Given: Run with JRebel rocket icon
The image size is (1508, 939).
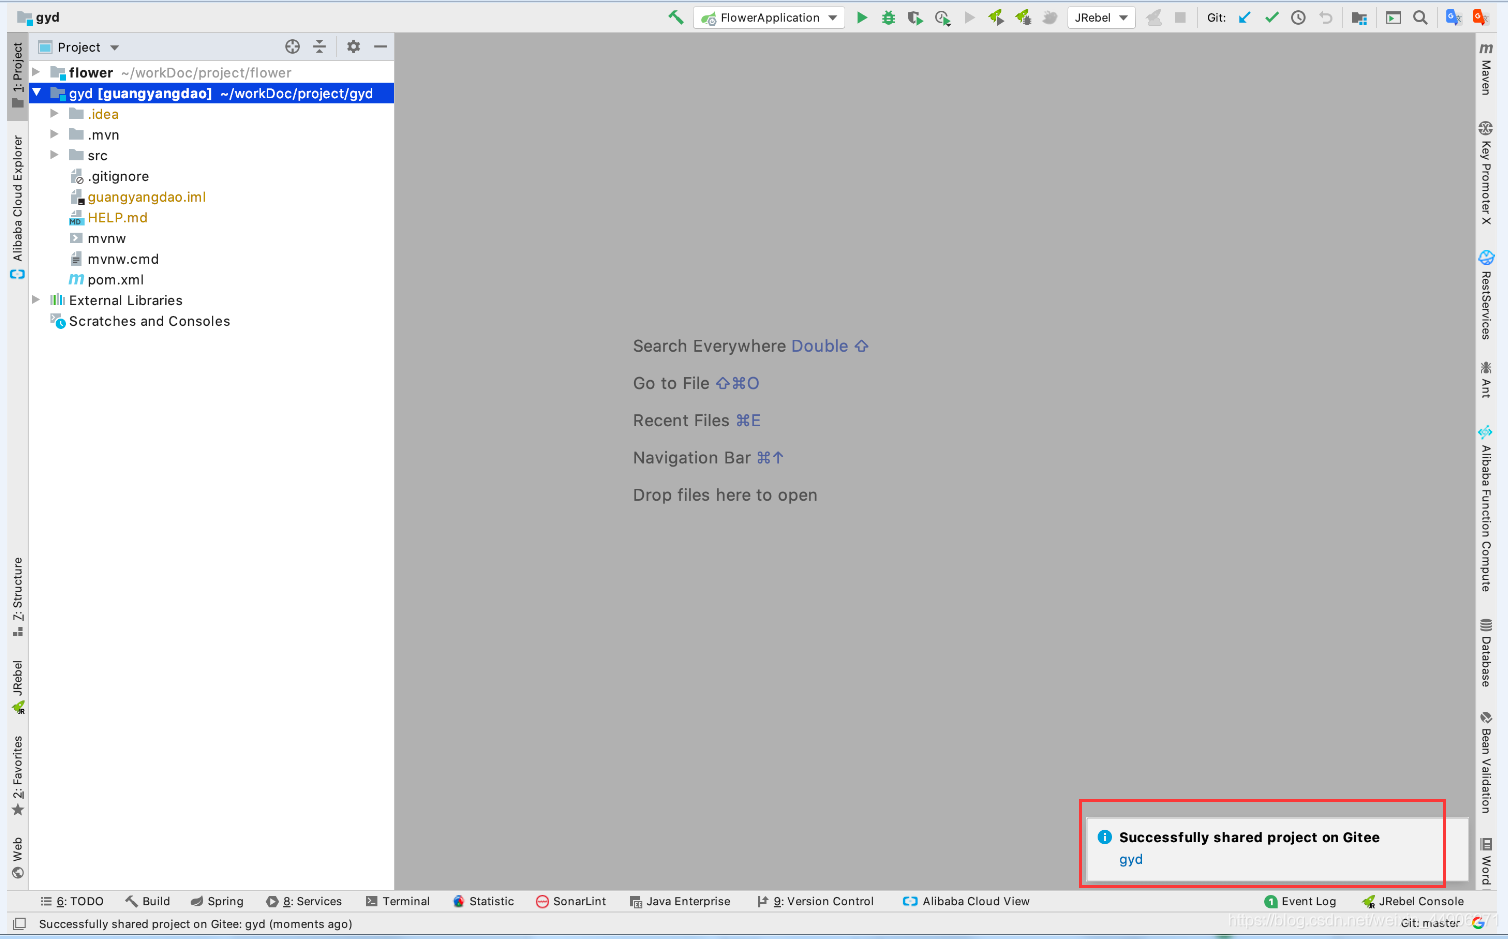Looking at the screenshot, I should click(996, 17).
